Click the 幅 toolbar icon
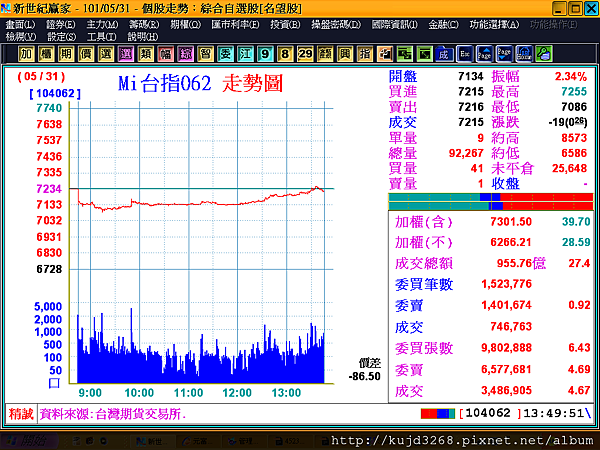 tap(165, 54)
